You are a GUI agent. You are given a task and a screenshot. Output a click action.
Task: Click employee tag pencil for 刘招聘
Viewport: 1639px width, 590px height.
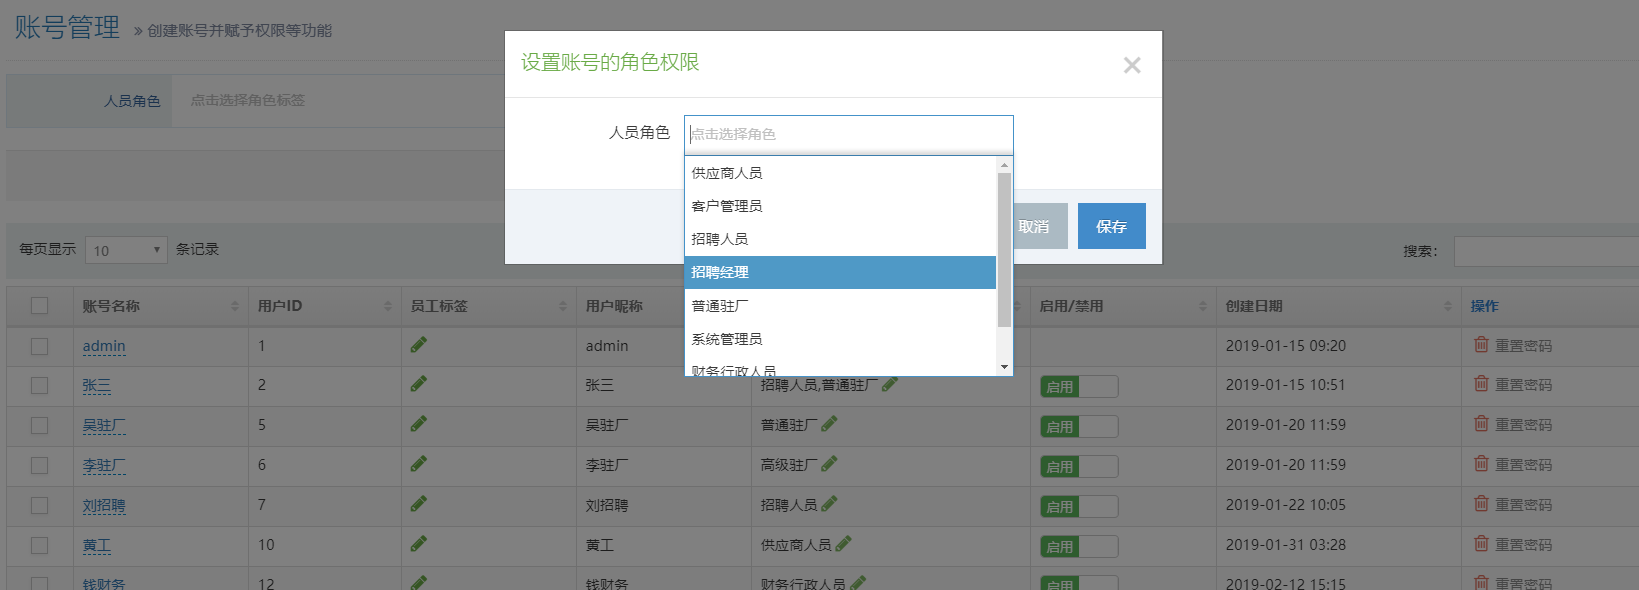[419, 504]
